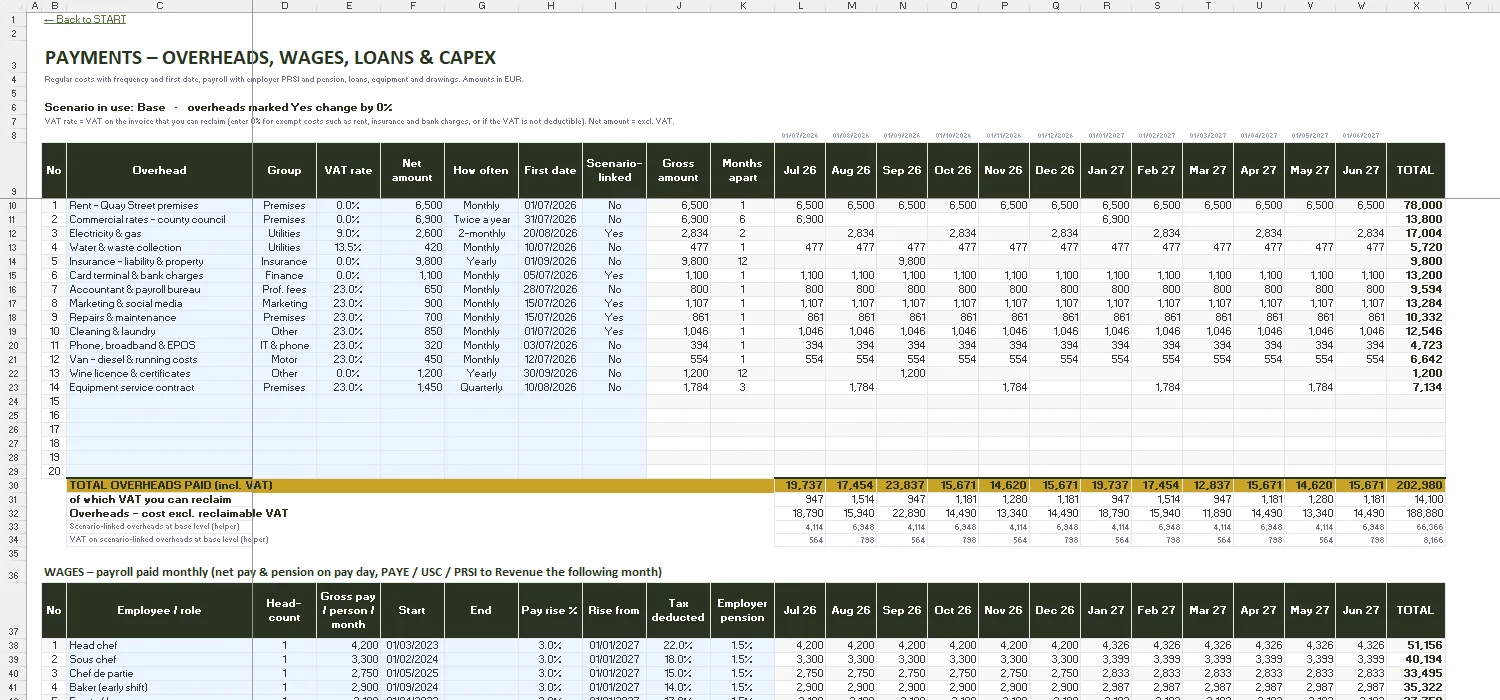Select the How often column header
This screenshot has height=700, width=1500.
coord(481,170)
